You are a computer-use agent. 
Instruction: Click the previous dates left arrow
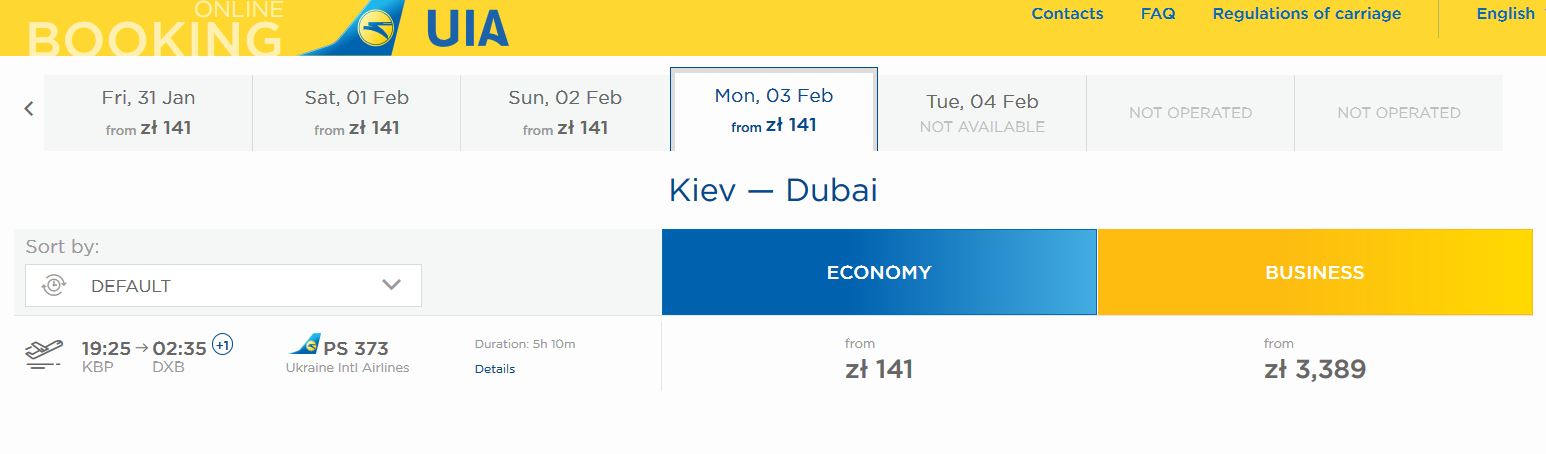tap(29, 109)
